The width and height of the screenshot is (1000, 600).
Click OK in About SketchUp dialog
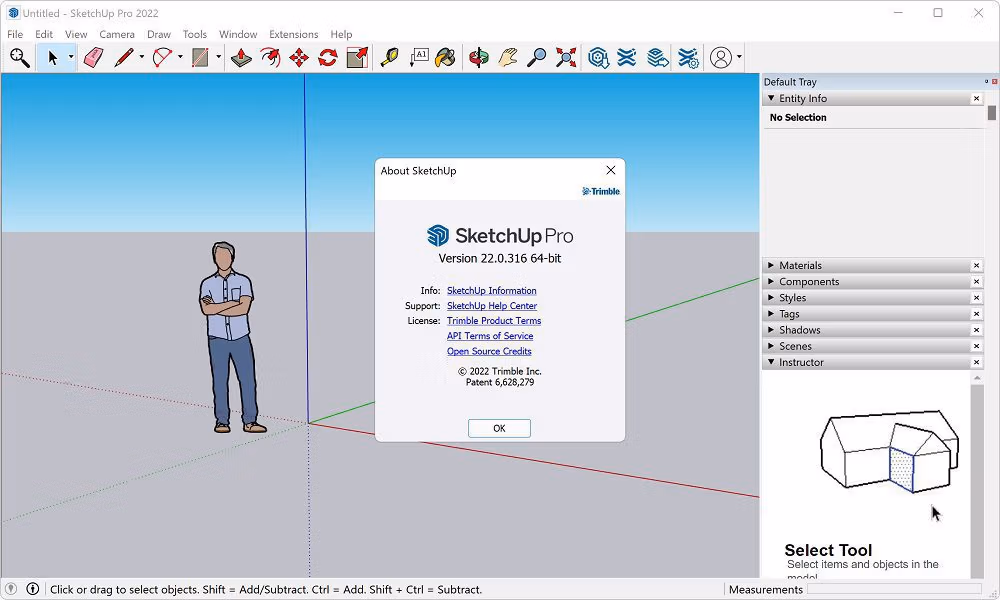pyautogui.click(x=499, y=428)
